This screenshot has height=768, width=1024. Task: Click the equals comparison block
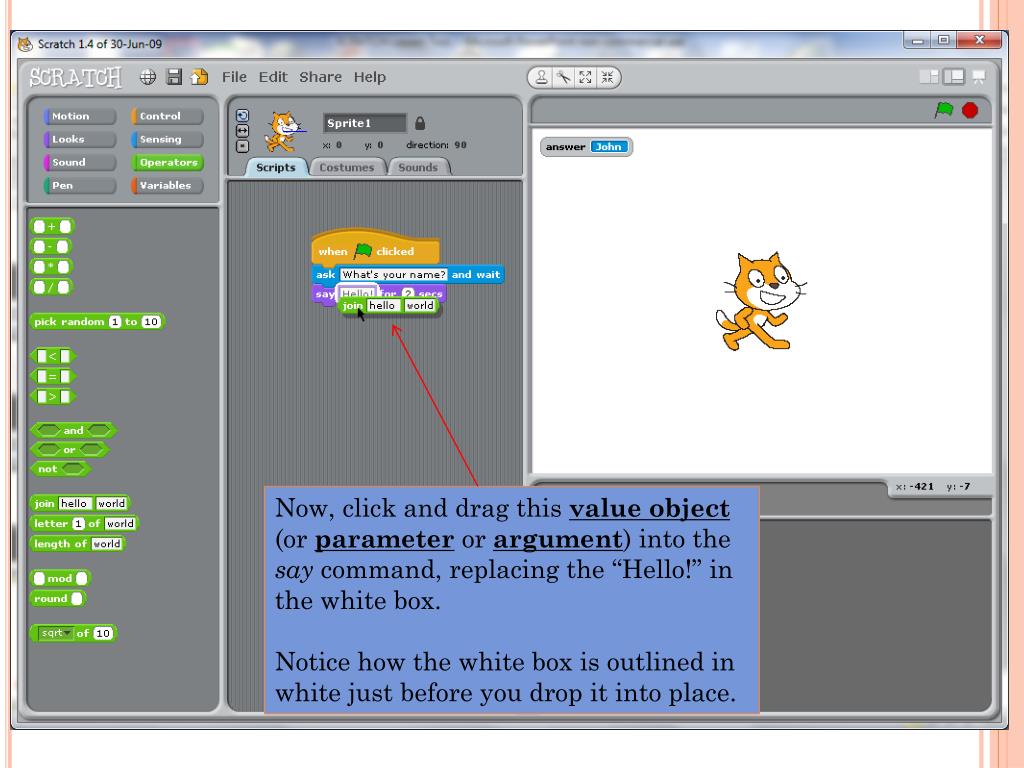[54, 376]
